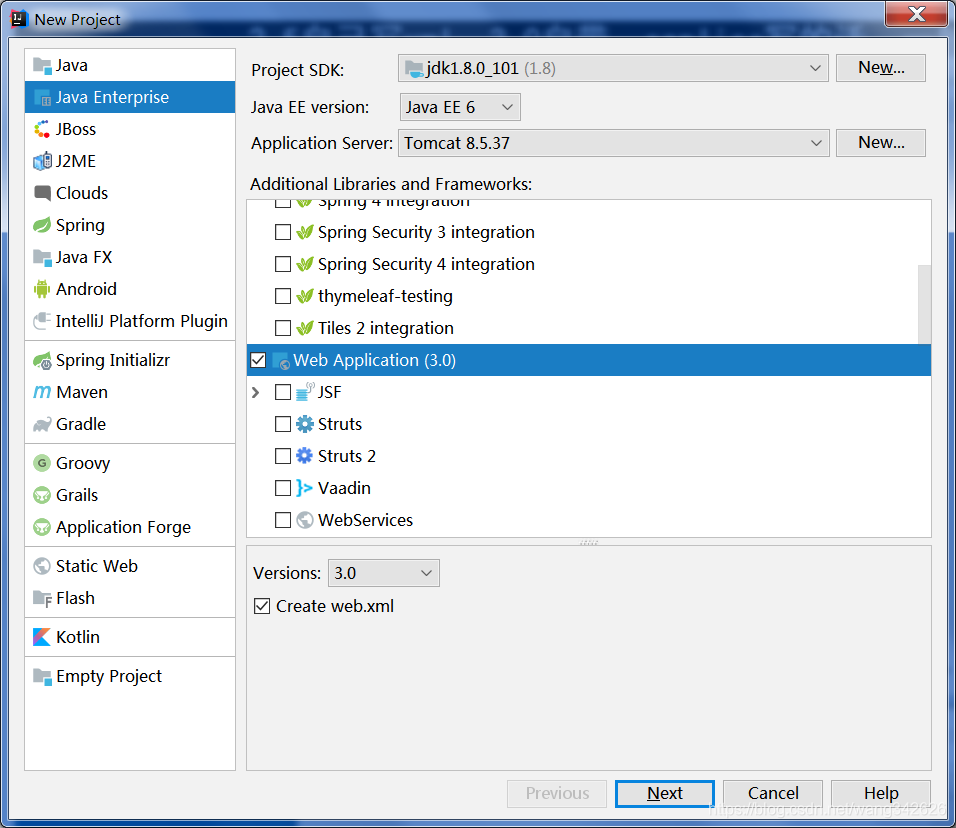Click the Kotlin K icon
This screenshot has height=828, width=956.
click(x=42, y=637)
